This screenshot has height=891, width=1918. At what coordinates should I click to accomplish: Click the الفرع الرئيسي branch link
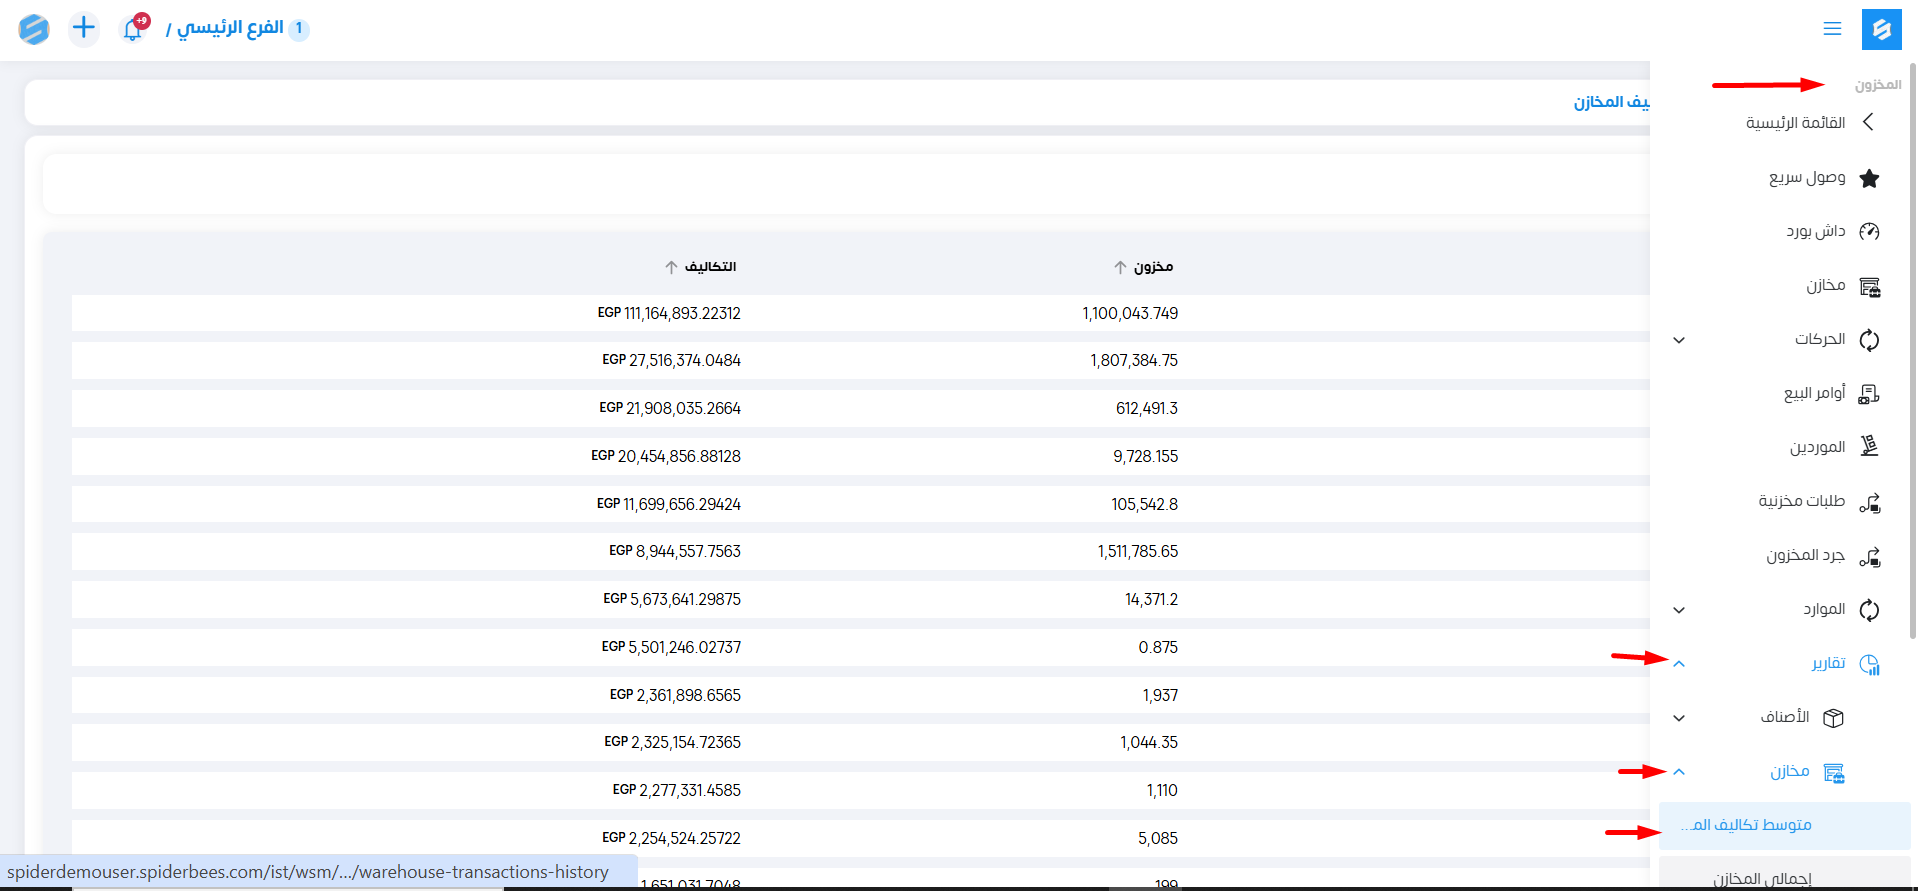[x=230, y=28]
